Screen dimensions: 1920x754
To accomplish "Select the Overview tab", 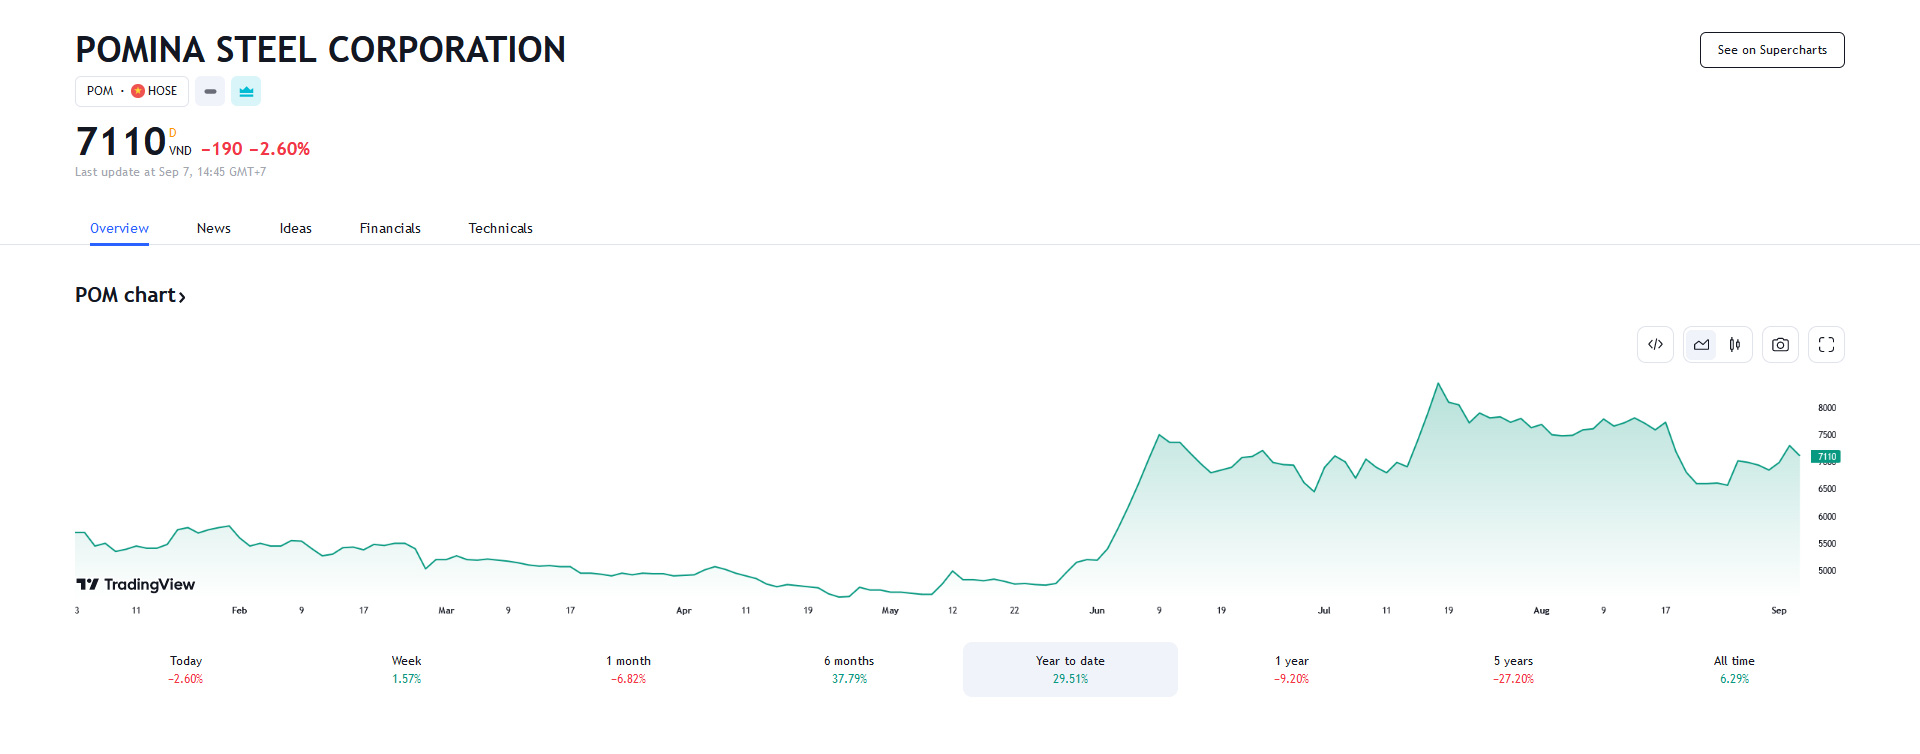I will tap(119, 228).
